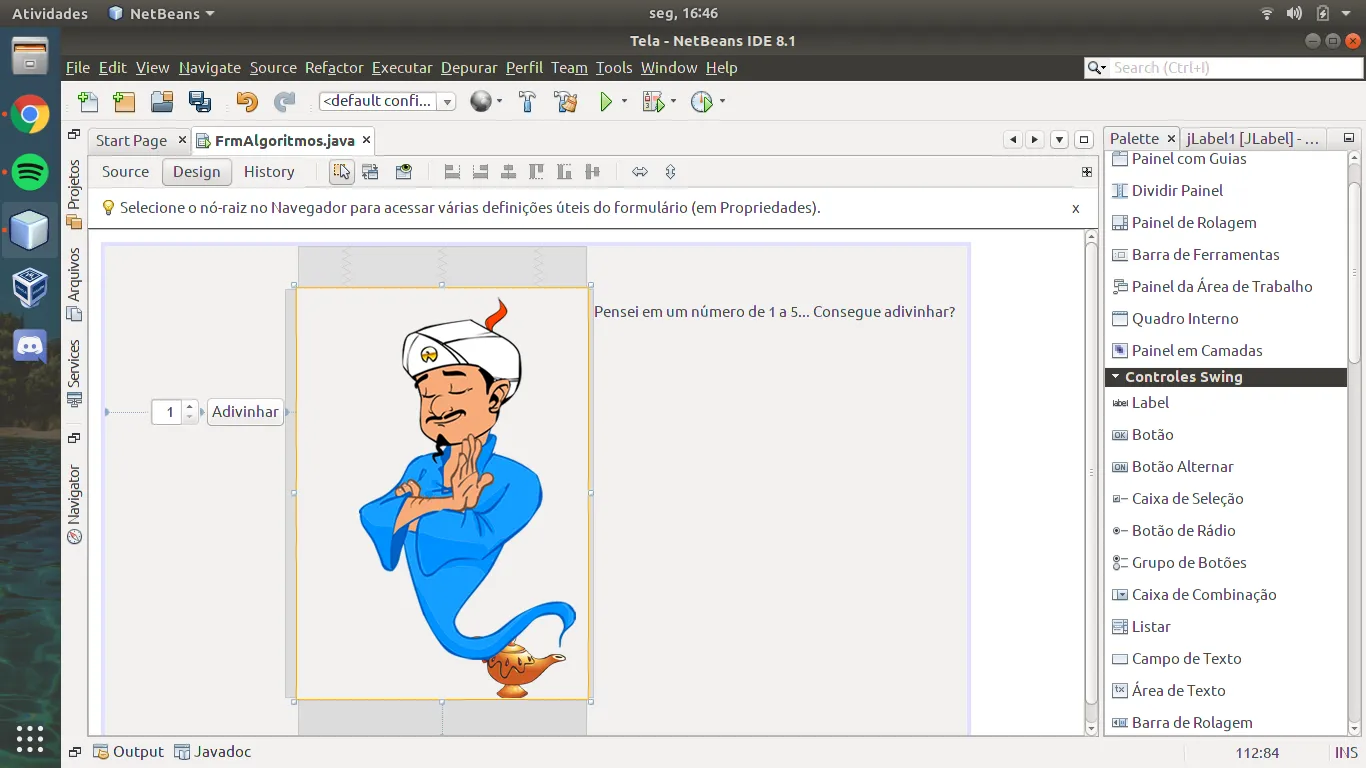Screen dimensions: 1366x768
Task: Open dropdown arrow beside Run Project
Action: [x=624, y=101]
